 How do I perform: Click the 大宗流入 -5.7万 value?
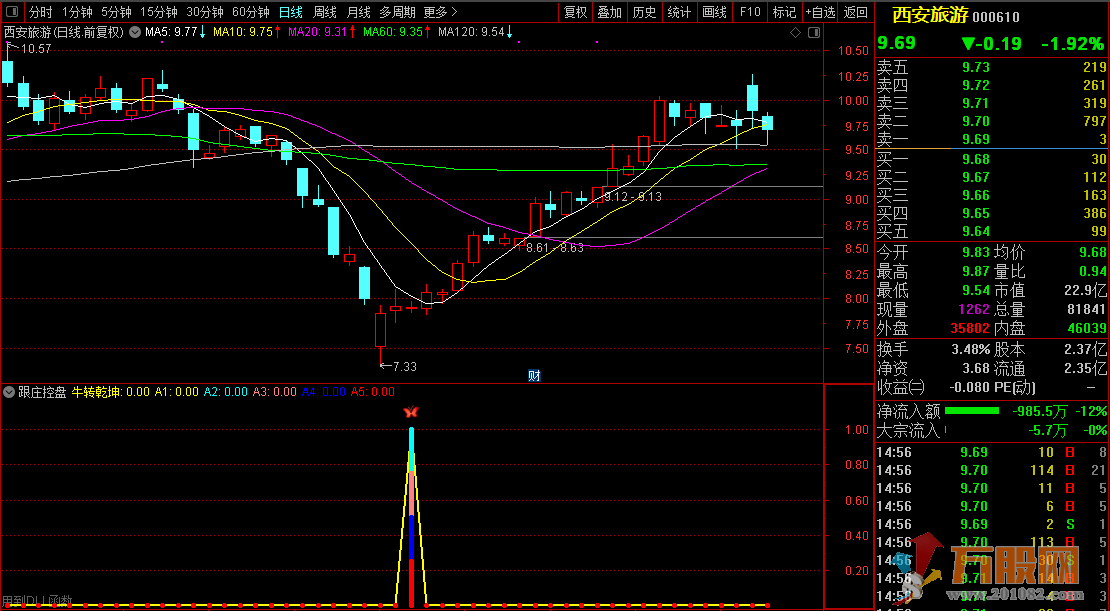[x=1047, y=430]
